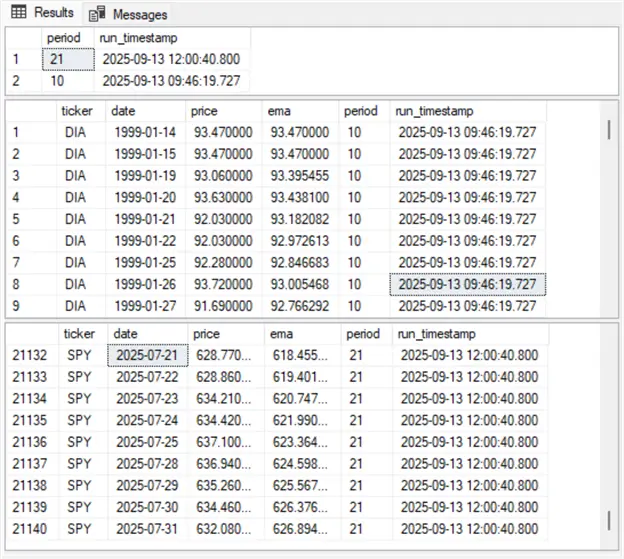Switch to the Results tab
The image size is (624, 559).
(x=42, y=12)
